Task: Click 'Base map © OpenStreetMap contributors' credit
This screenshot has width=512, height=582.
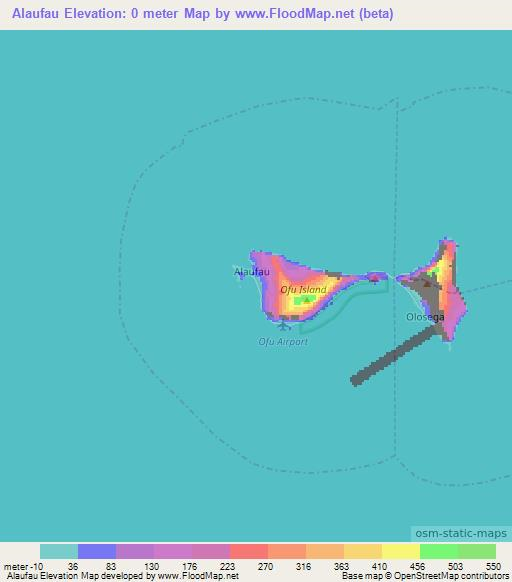Action: 425,576
